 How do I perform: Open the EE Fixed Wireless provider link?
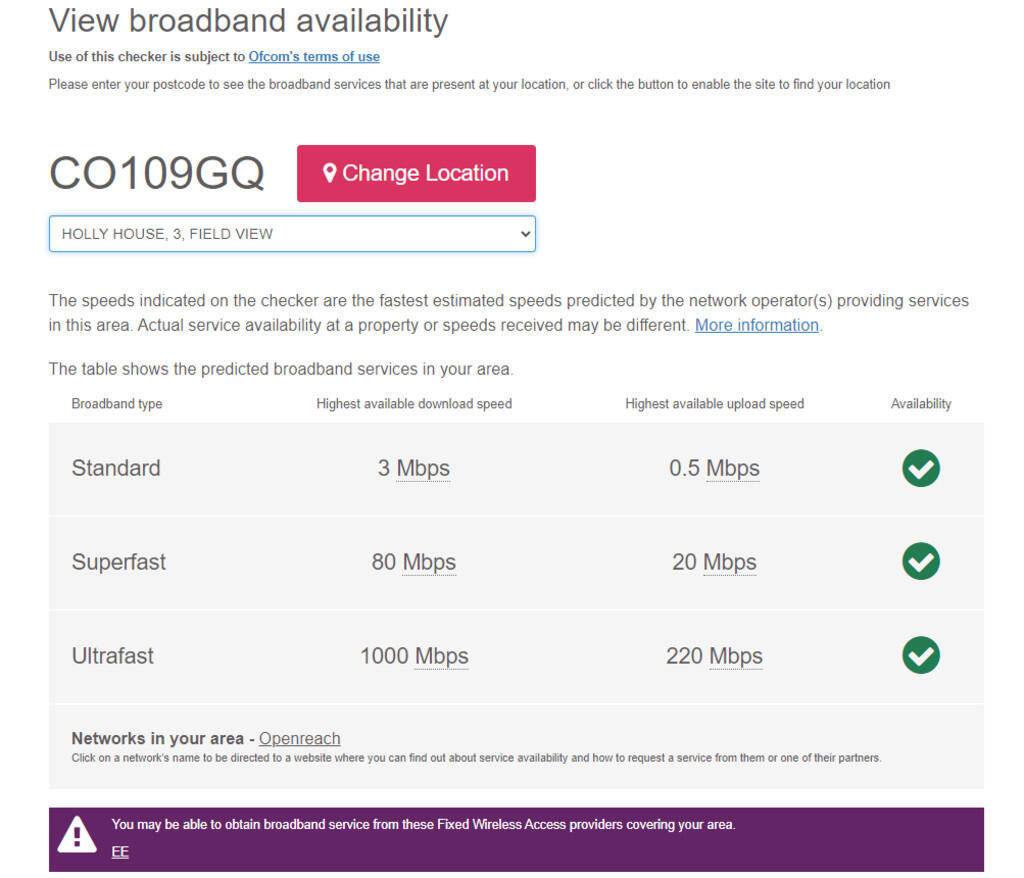coord(120,852)
